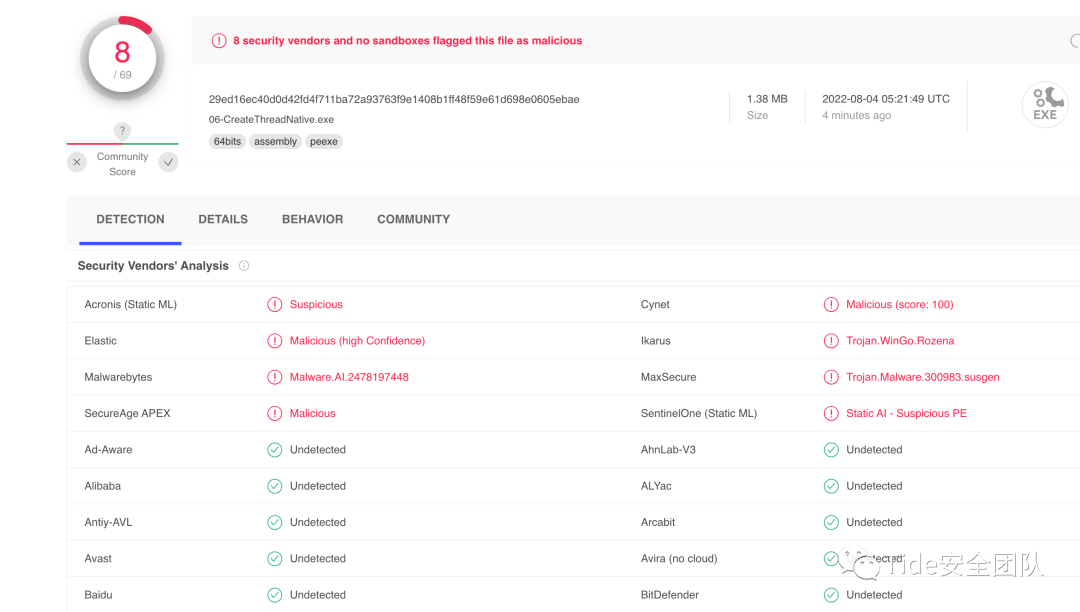
Task: Click the warning icon in the malicious banner
Action: tap(219, 41)
